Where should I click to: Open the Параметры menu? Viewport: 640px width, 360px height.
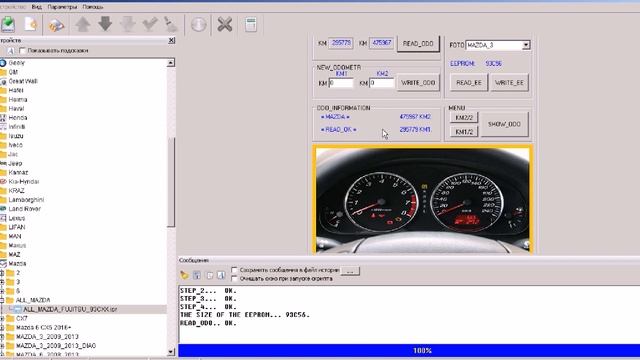coord(62,7)
